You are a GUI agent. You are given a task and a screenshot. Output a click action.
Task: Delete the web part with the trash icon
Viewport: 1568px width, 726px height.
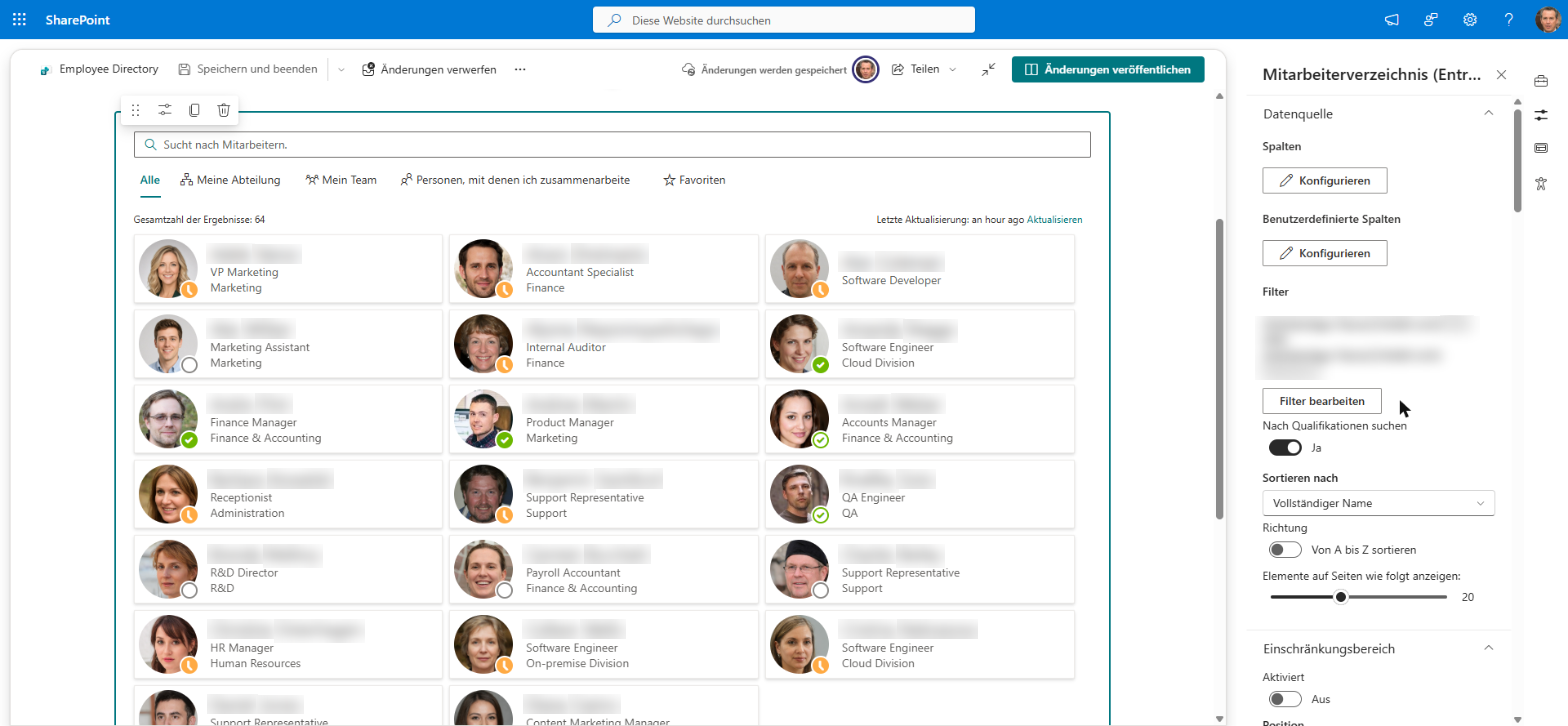[224, 110]
